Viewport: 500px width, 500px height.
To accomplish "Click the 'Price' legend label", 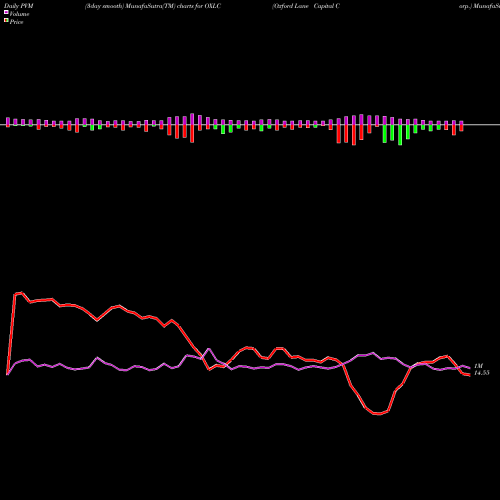I will (16, 22).
